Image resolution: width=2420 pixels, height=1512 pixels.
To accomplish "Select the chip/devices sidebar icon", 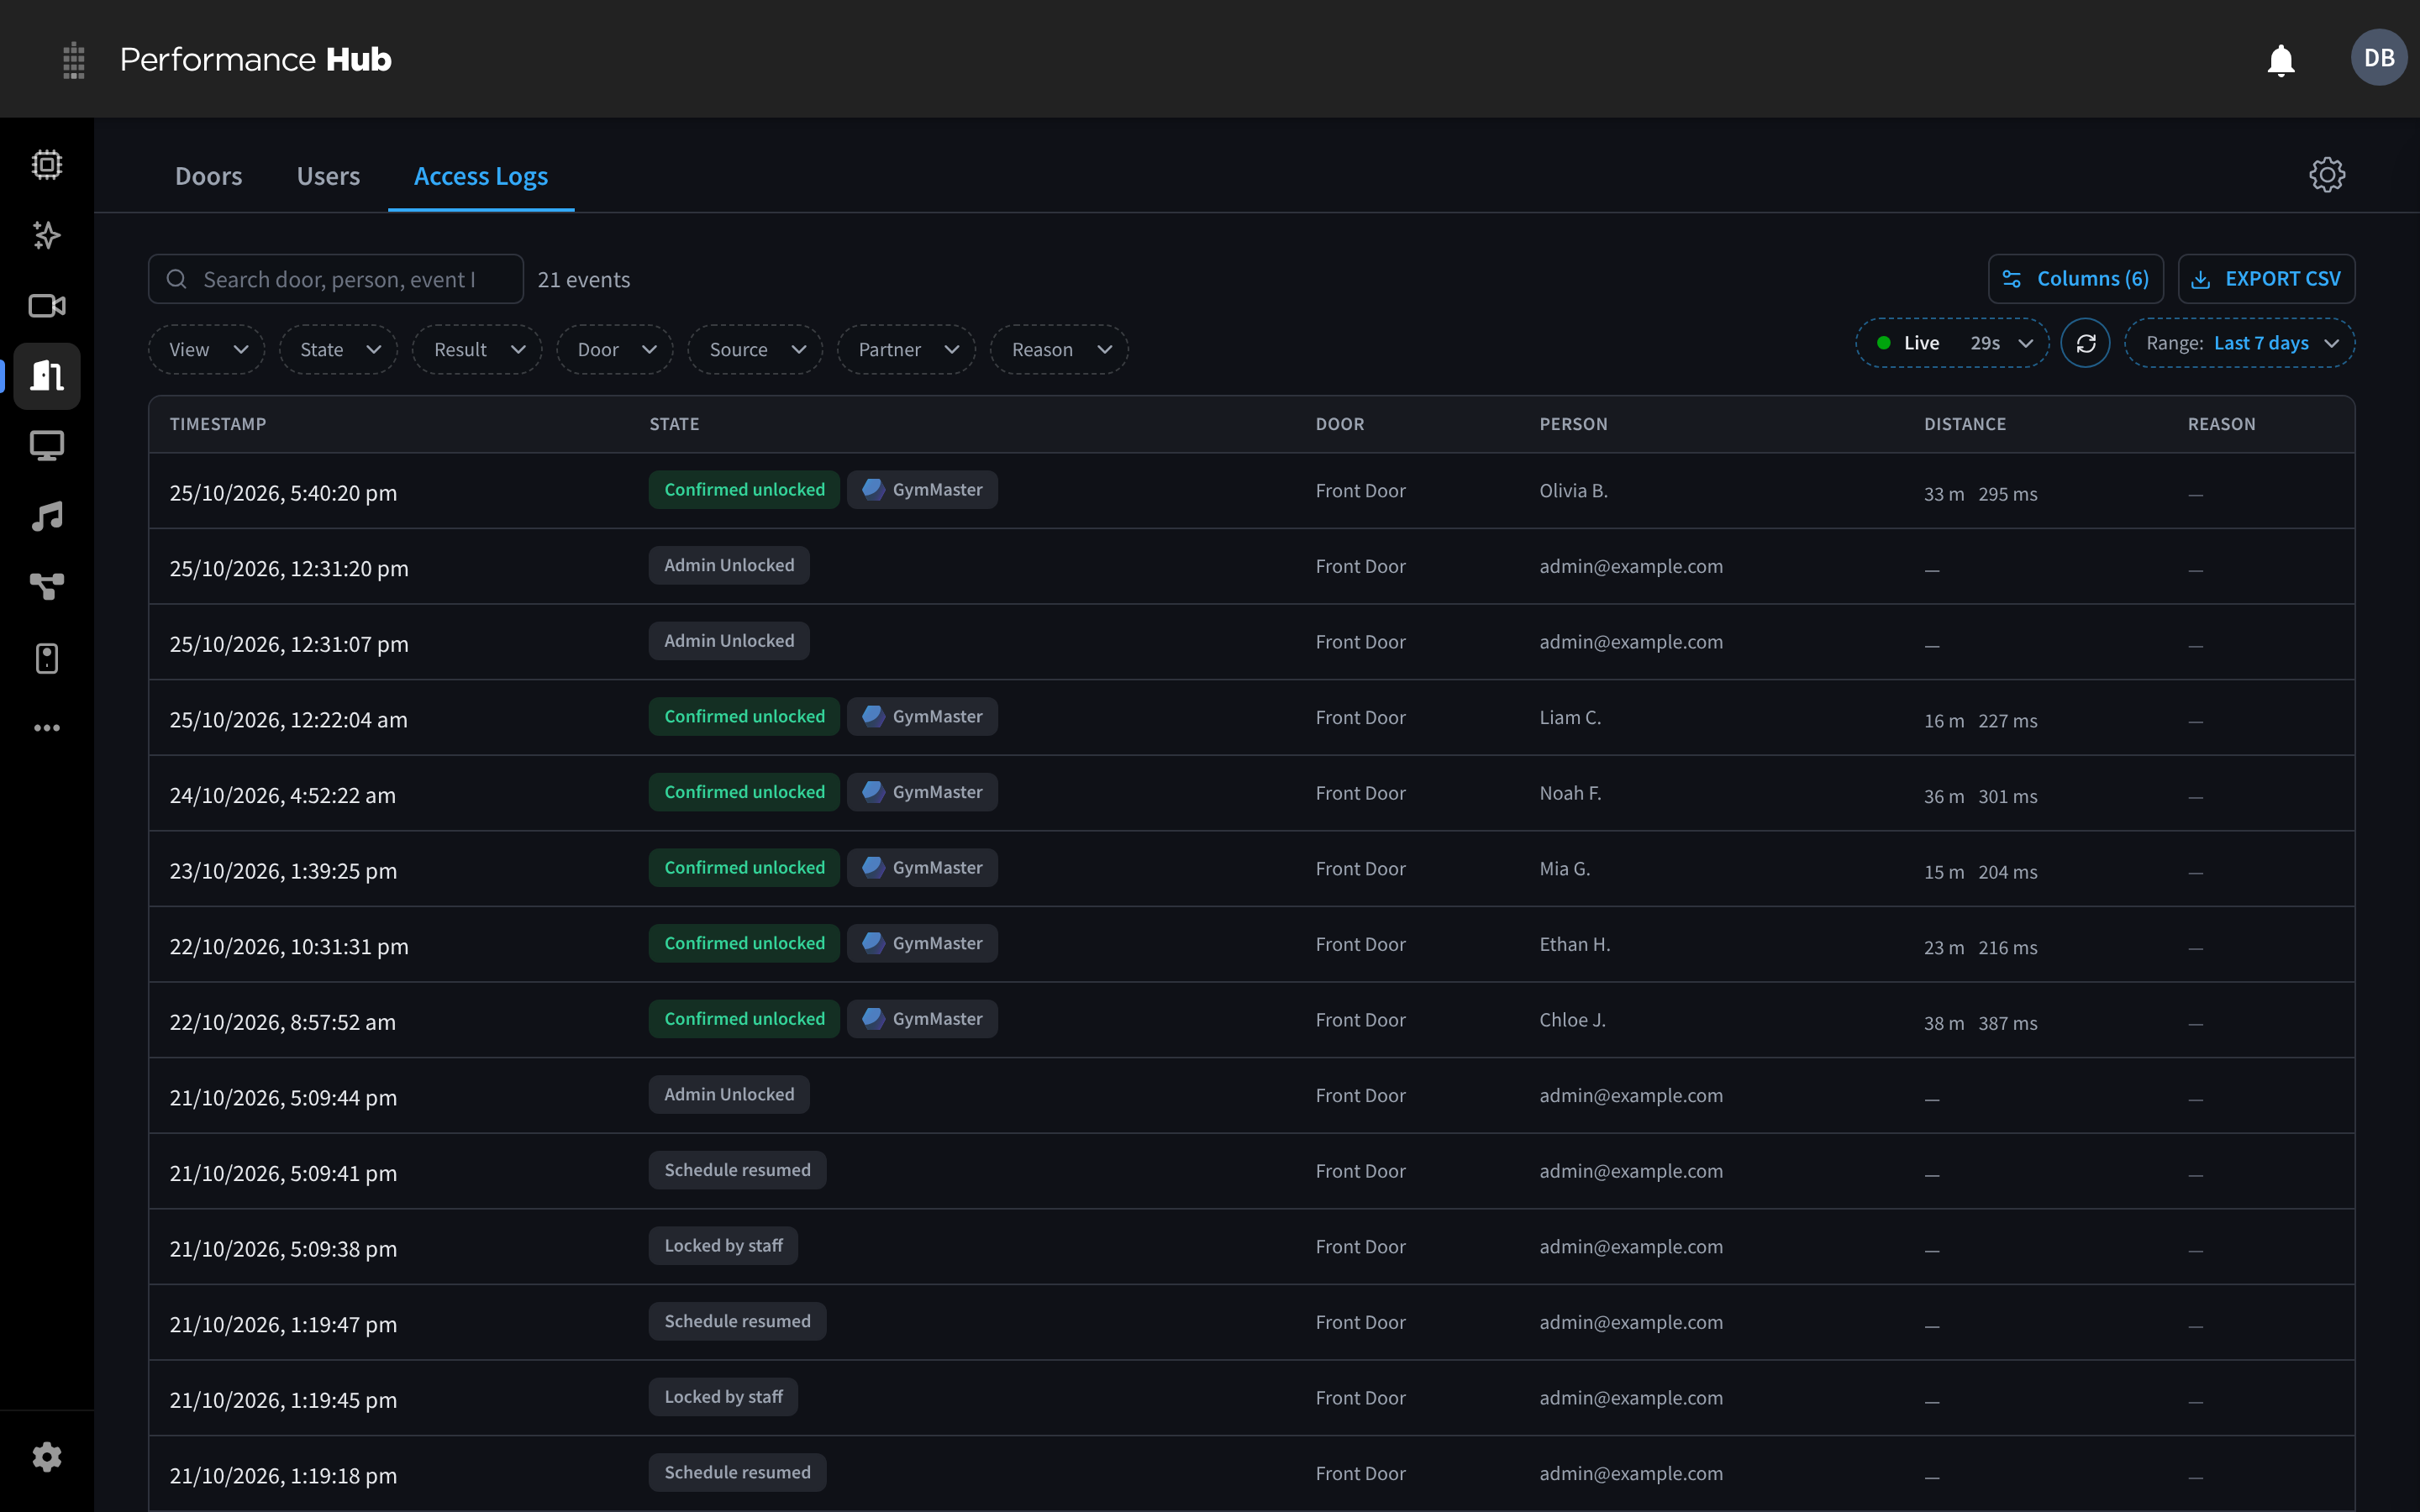I will point(47,164).
